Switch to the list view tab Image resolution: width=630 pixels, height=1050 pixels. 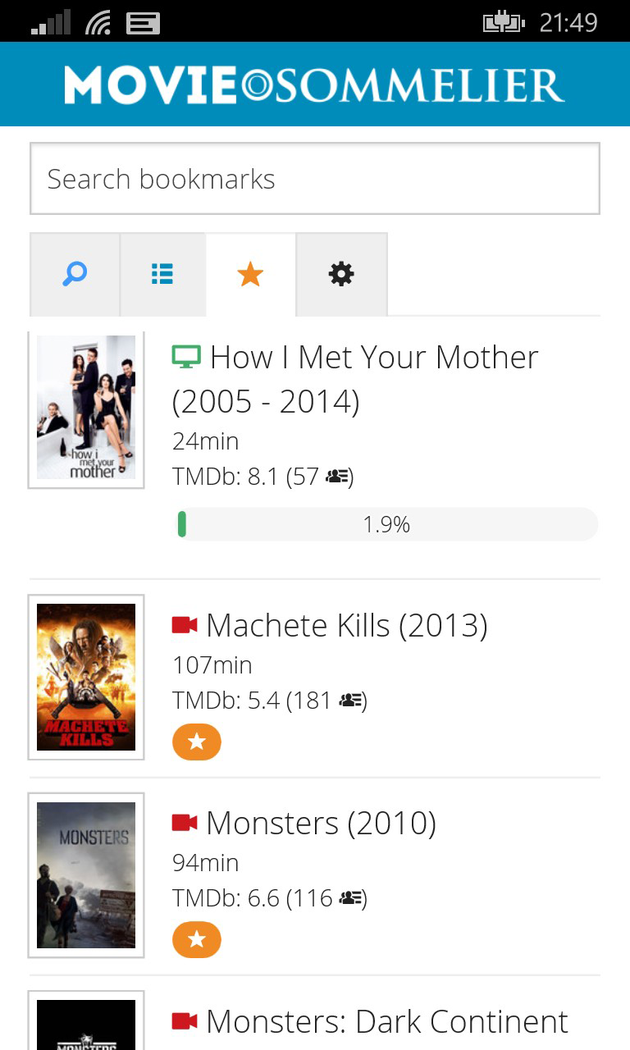(162, 274)
